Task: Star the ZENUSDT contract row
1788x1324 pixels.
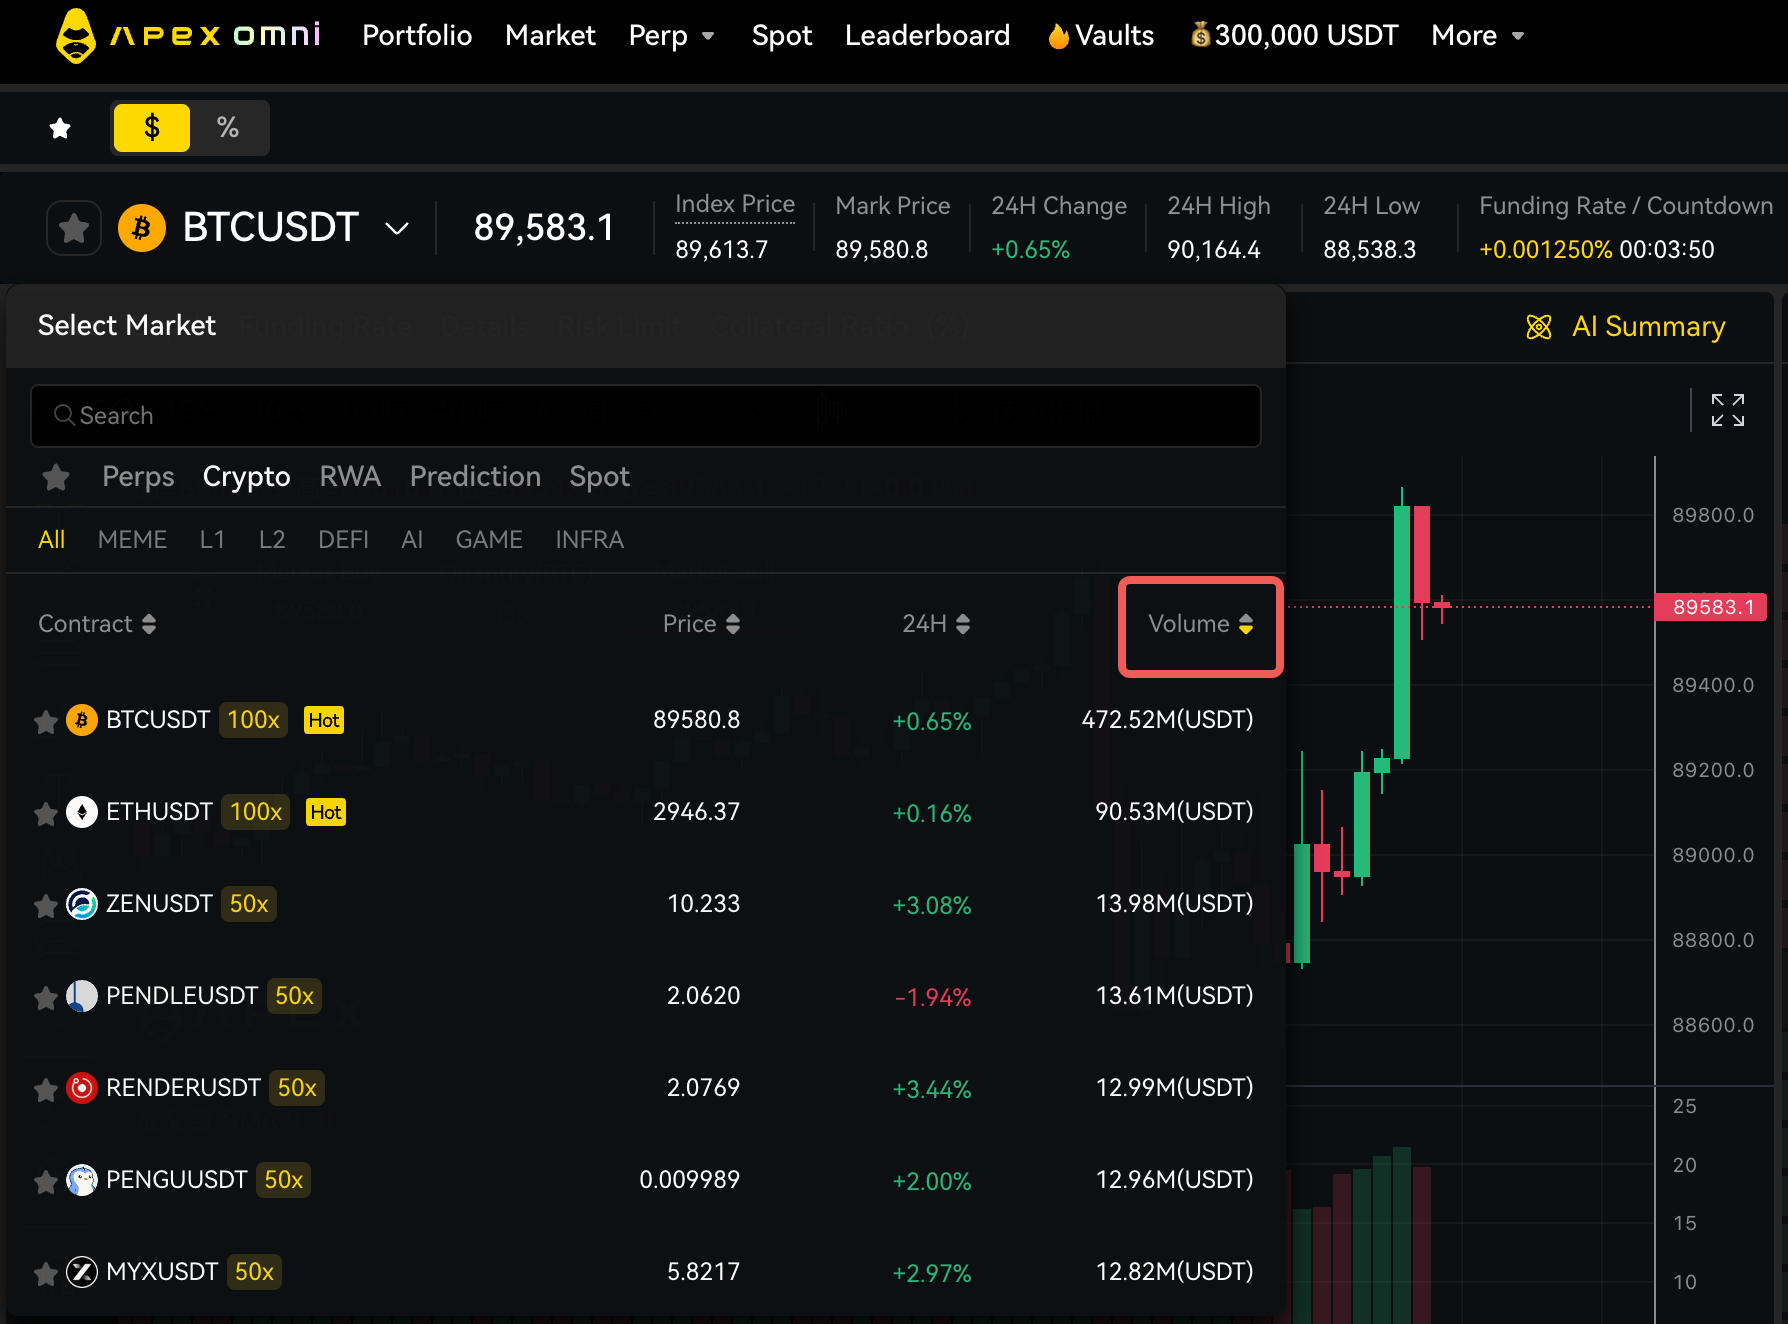Action: (45, 906)
